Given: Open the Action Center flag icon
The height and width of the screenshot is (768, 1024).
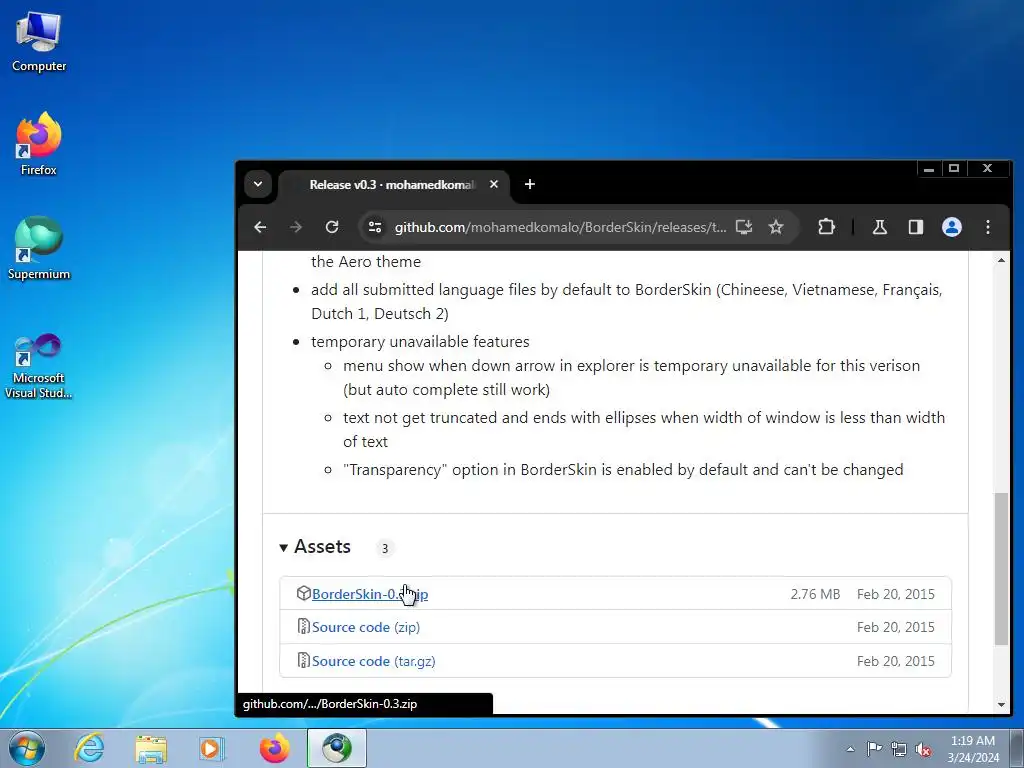Looking at the screenshot, I should (874, 748).
